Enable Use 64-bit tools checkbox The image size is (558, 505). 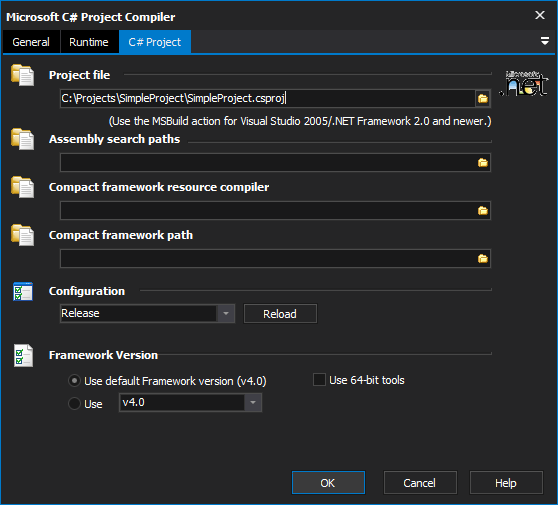(319, 380)
